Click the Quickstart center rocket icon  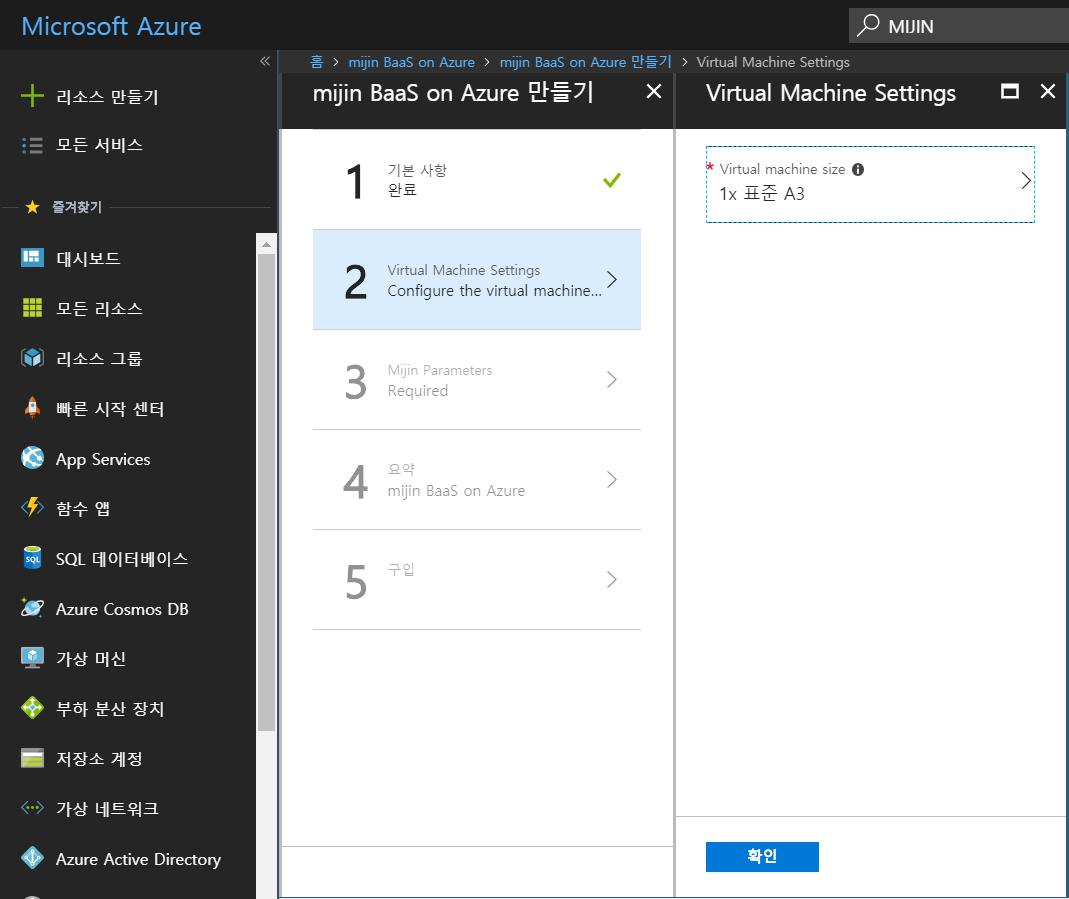click(32, 408)
